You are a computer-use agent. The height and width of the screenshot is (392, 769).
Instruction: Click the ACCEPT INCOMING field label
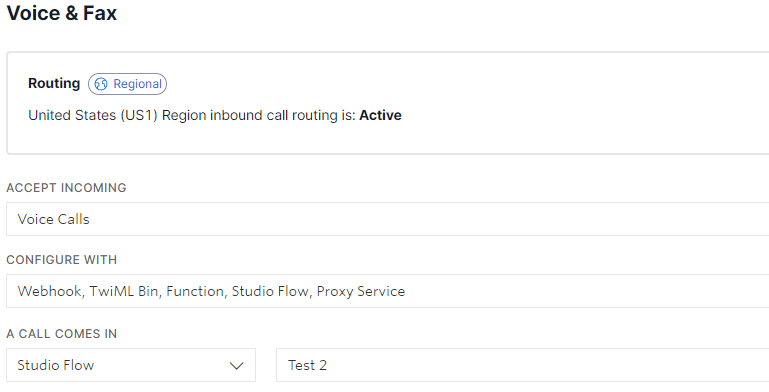(x=66, y=188)
